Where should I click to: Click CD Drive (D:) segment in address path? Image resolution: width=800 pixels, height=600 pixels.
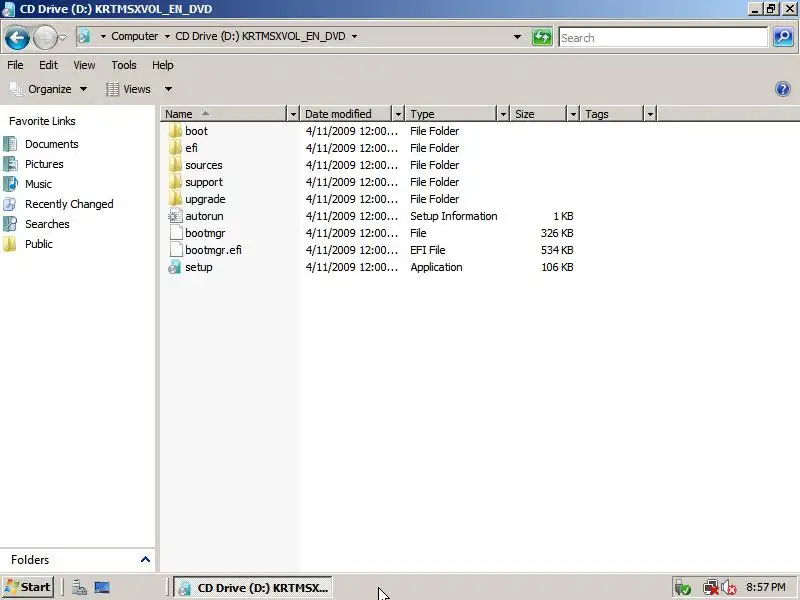pyautogui.click(x=260, y=36)
